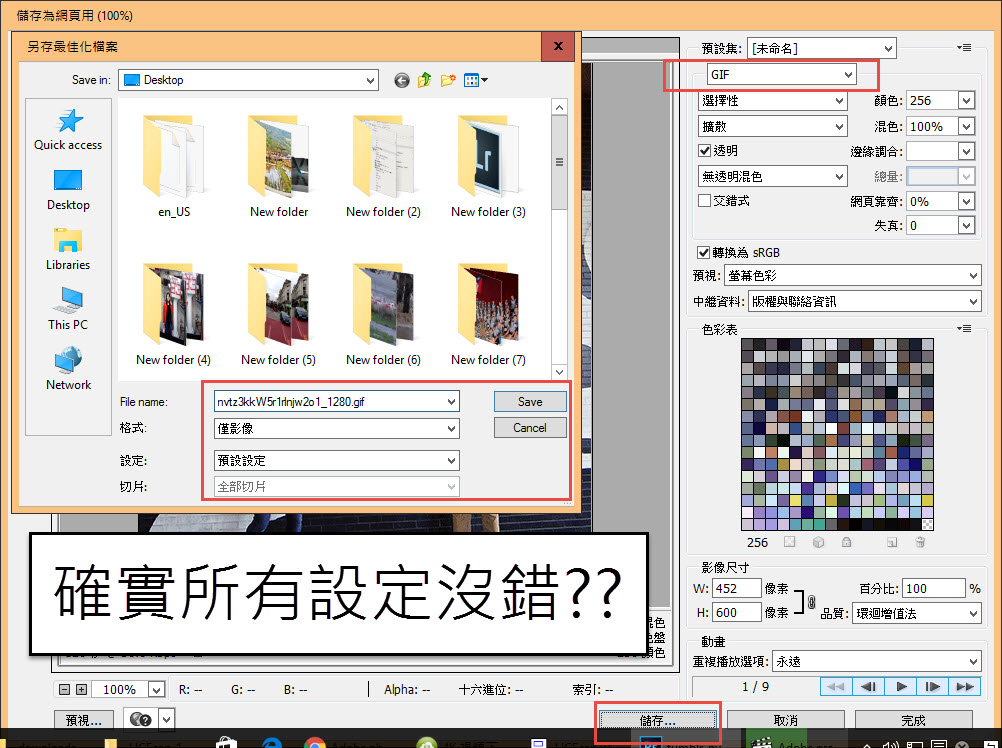Create a new folder with toolbar icon

click(x=448, y=80)
